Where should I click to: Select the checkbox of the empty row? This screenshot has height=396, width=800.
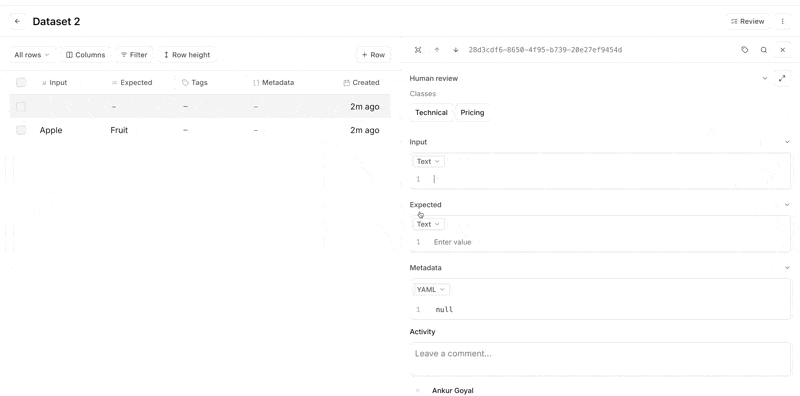click(x=21, y=106)
